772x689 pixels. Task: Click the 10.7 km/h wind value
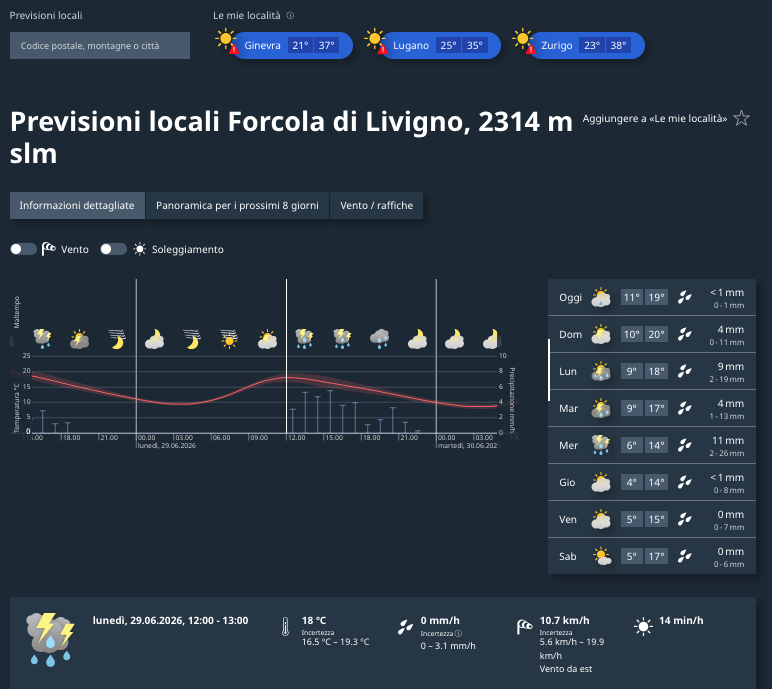(564, 621)
